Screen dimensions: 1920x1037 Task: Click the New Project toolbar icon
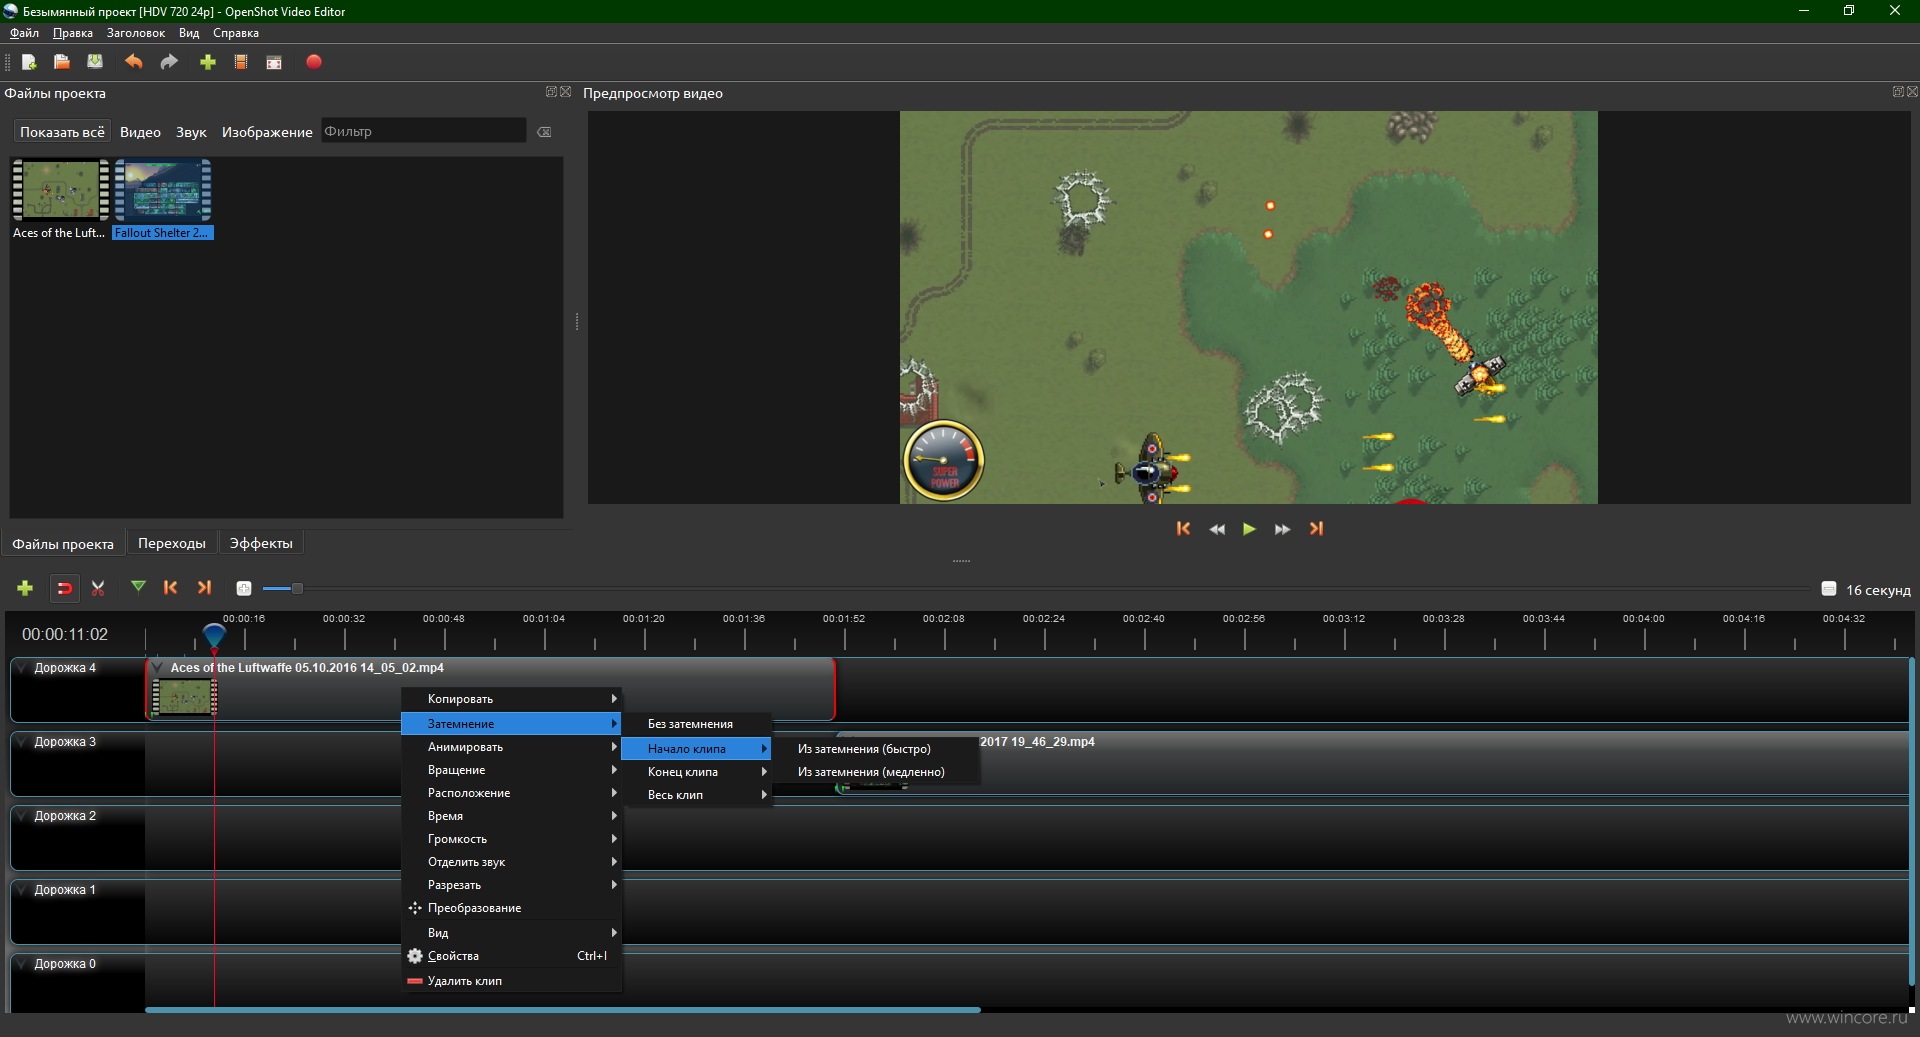point(29,62)
